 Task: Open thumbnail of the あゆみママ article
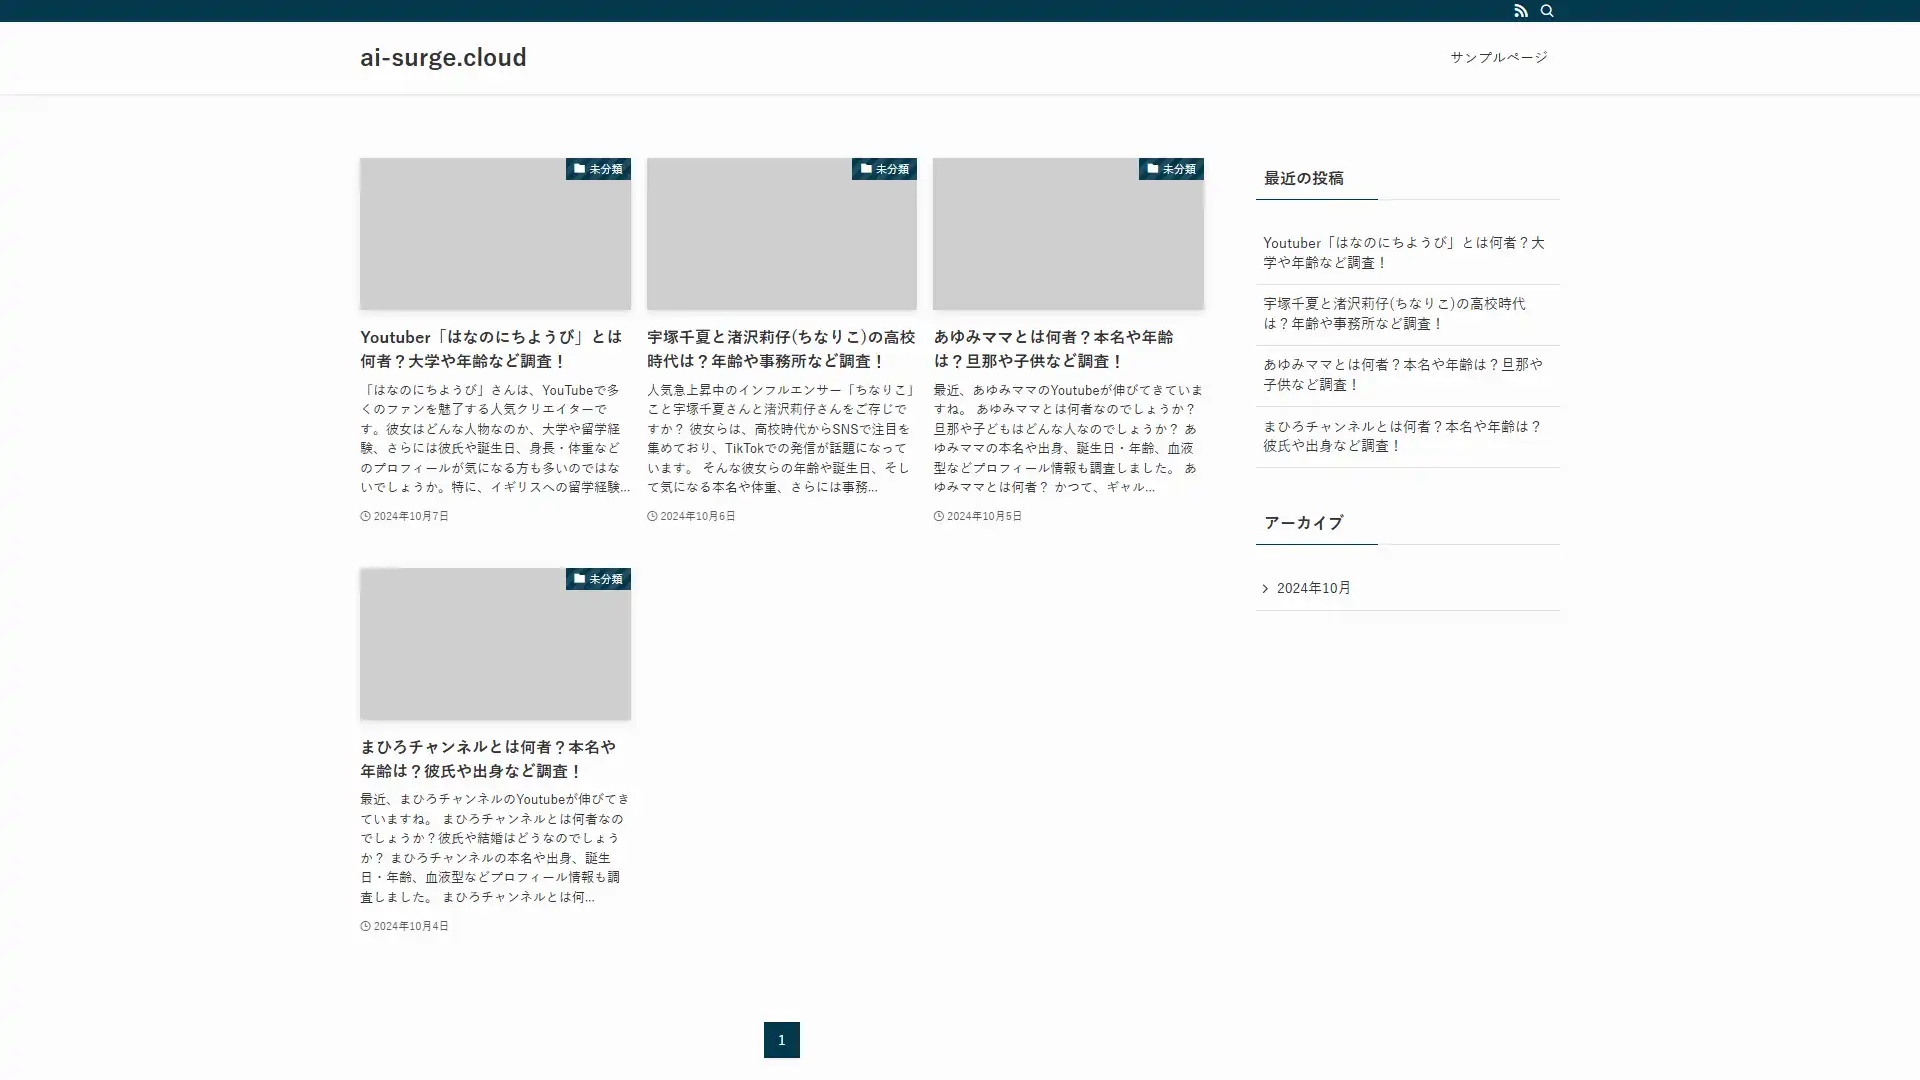click(x=1068, y=233)
